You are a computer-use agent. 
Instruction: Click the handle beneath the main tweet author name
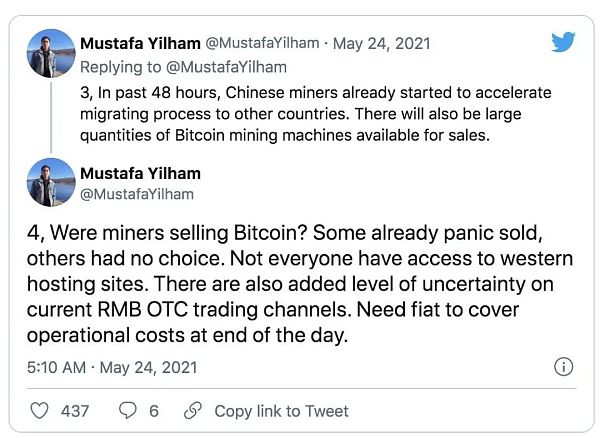(136, 193)
